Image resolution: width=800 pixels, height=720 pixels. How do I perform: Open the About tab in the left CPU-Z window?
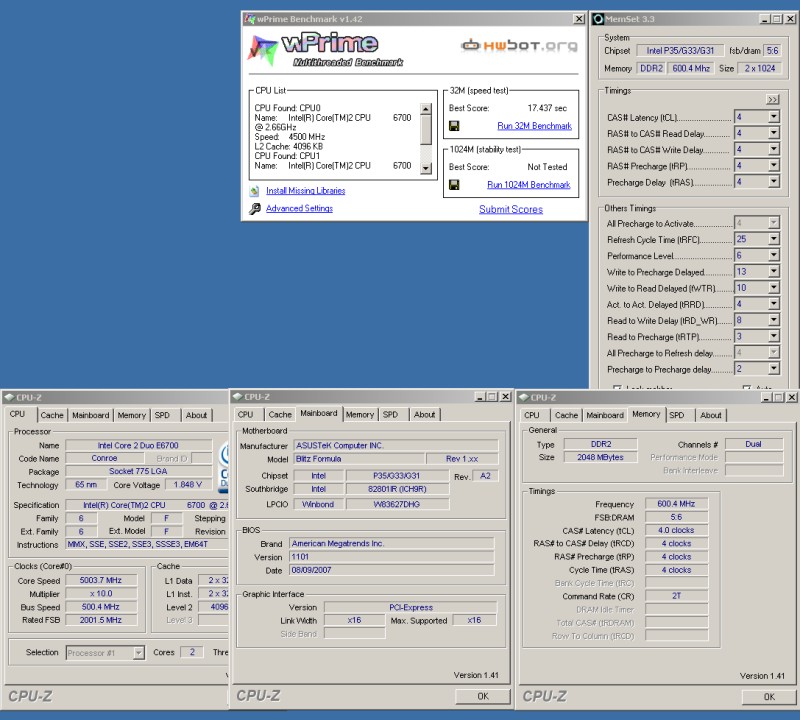pos(196,415)
